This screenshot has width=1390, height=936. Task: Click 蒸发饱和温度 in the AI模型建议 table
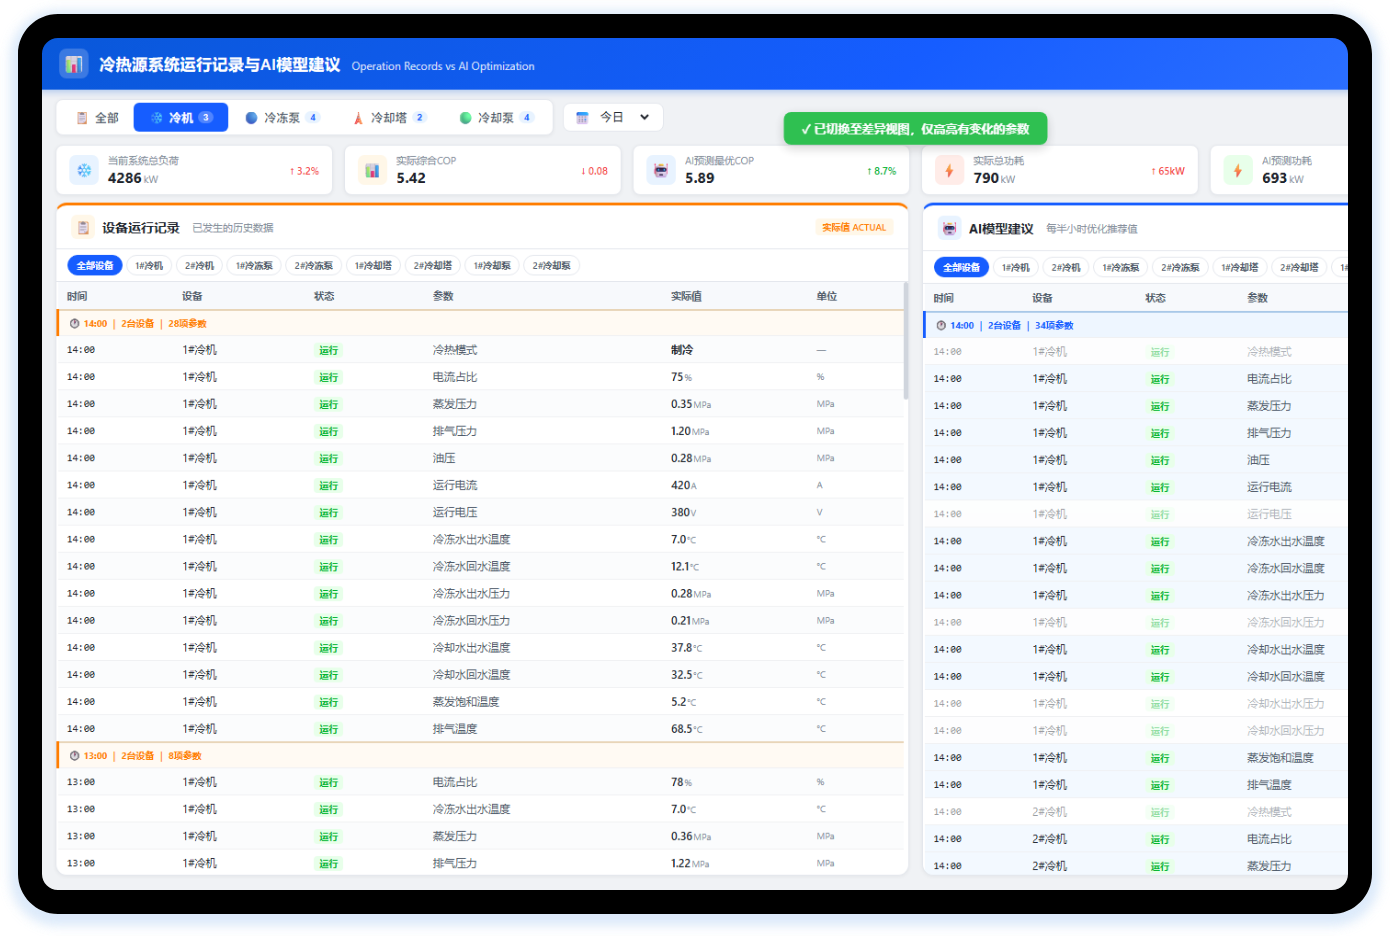[x=1280, y=758]
